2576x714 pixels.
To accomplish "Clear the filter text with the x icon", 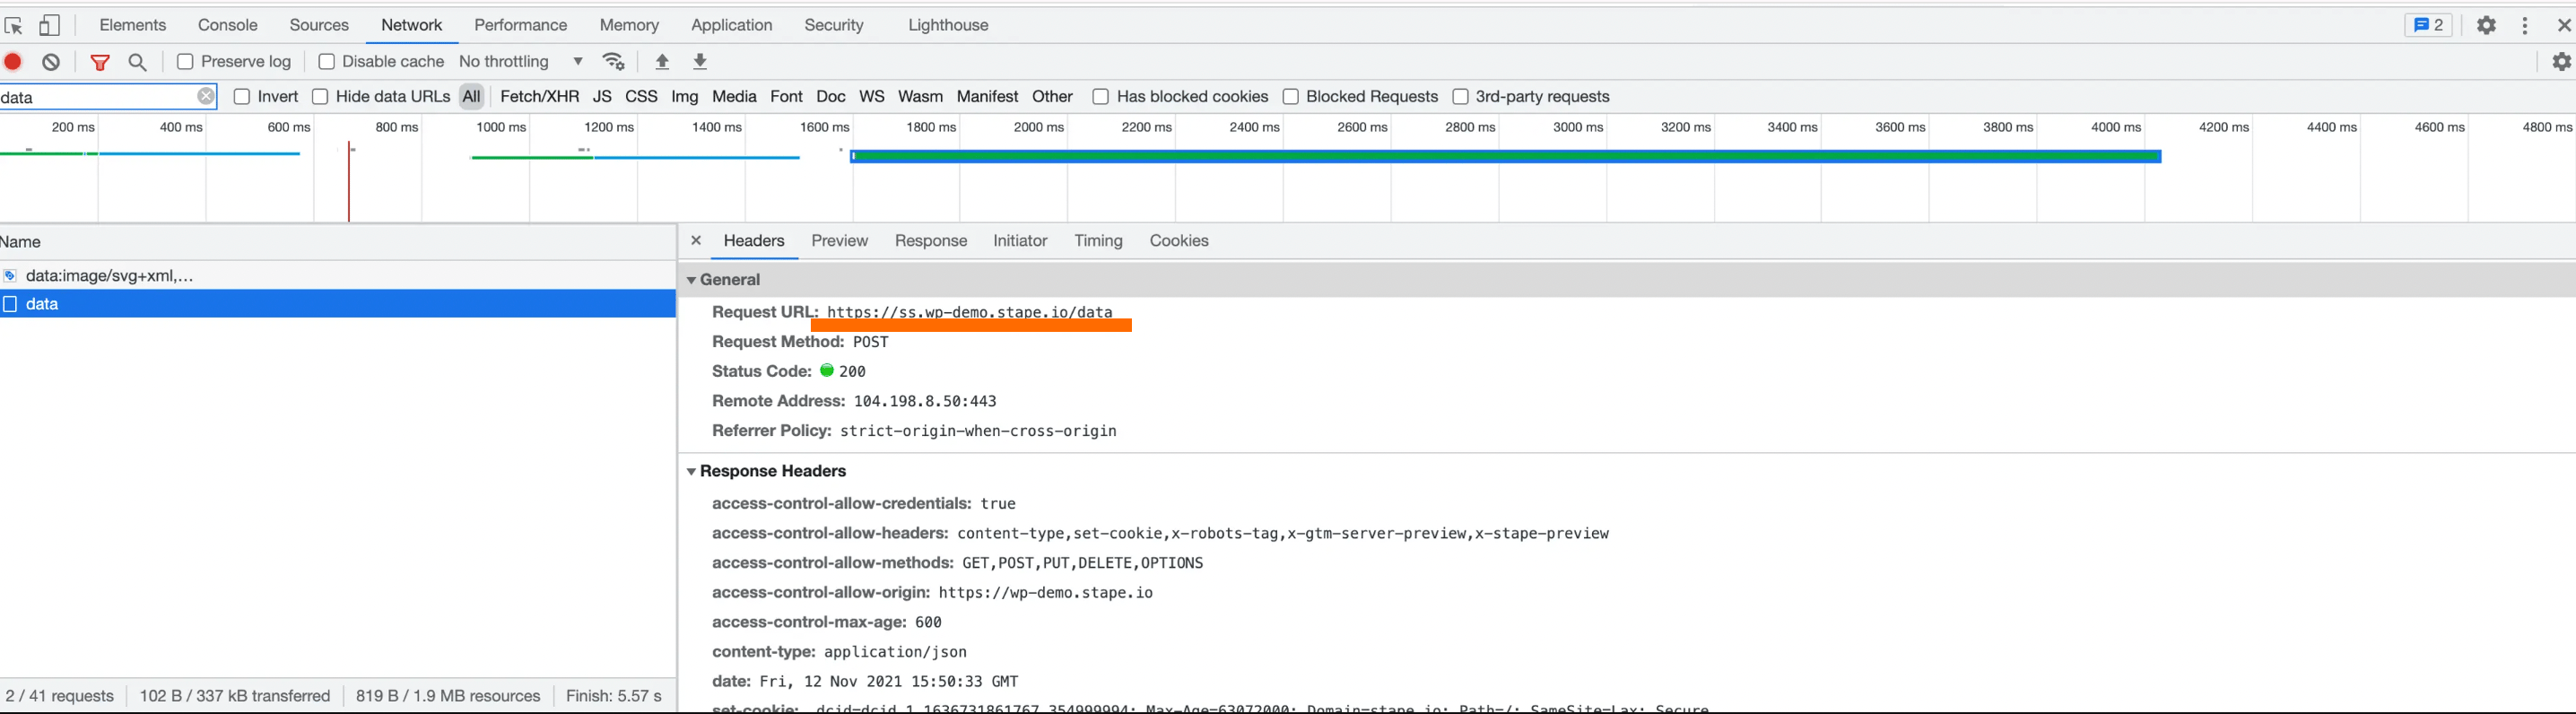I will pyautogui.click(x=206, y=96).
